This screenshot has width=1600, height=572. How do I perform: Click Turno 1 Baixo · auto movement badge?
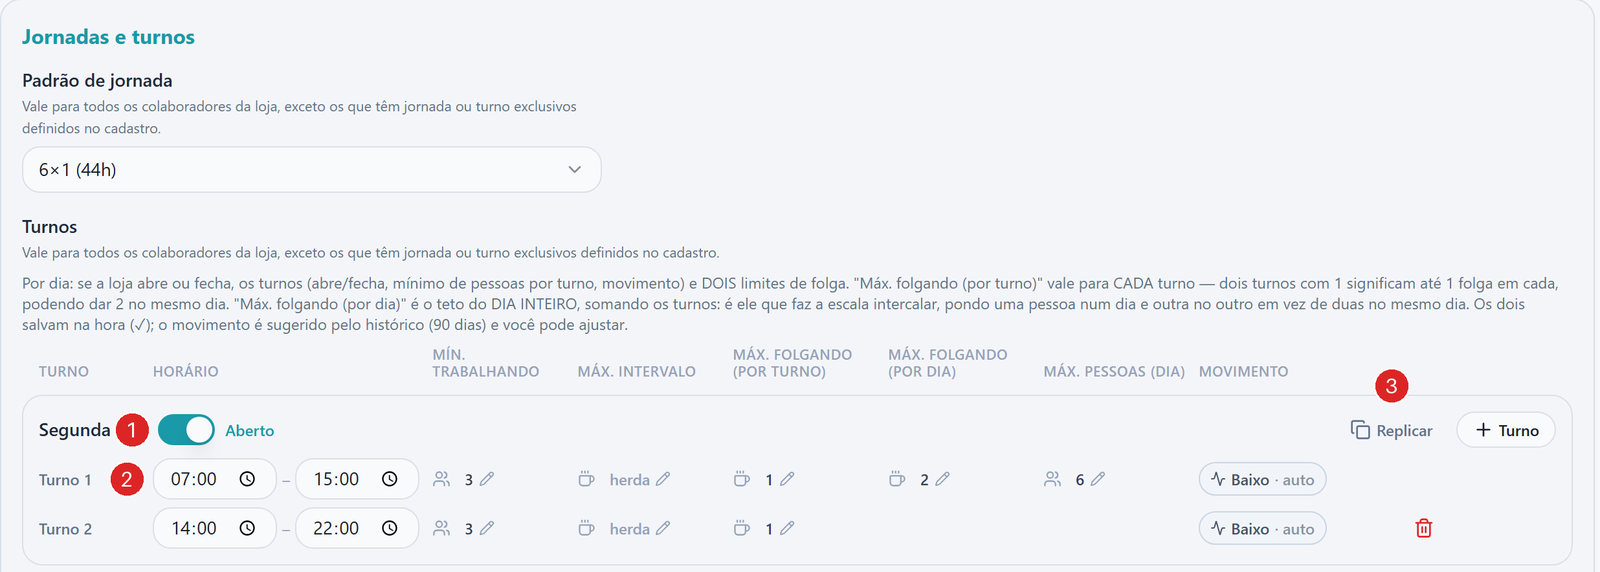1263,479
